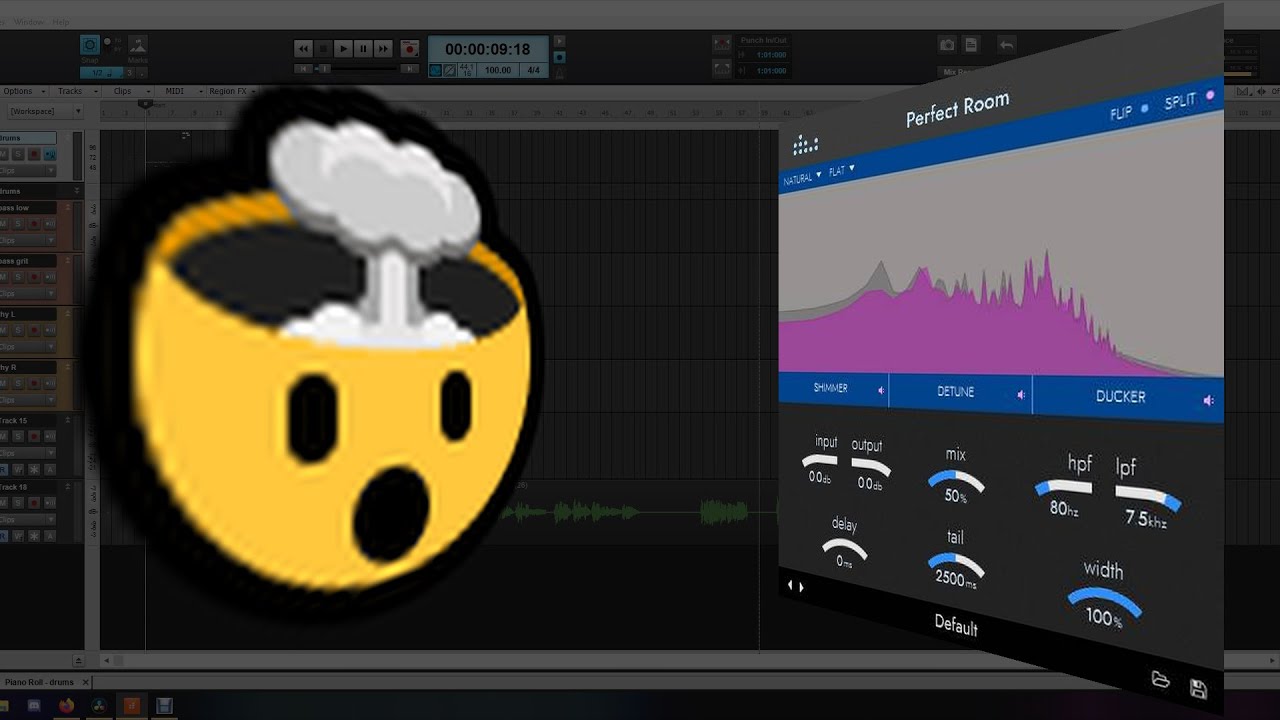Image resolution: width=1280 pixels, height=720 pixels.
Task: Adjust the mix 50% knob
Action: pos(956,480)
